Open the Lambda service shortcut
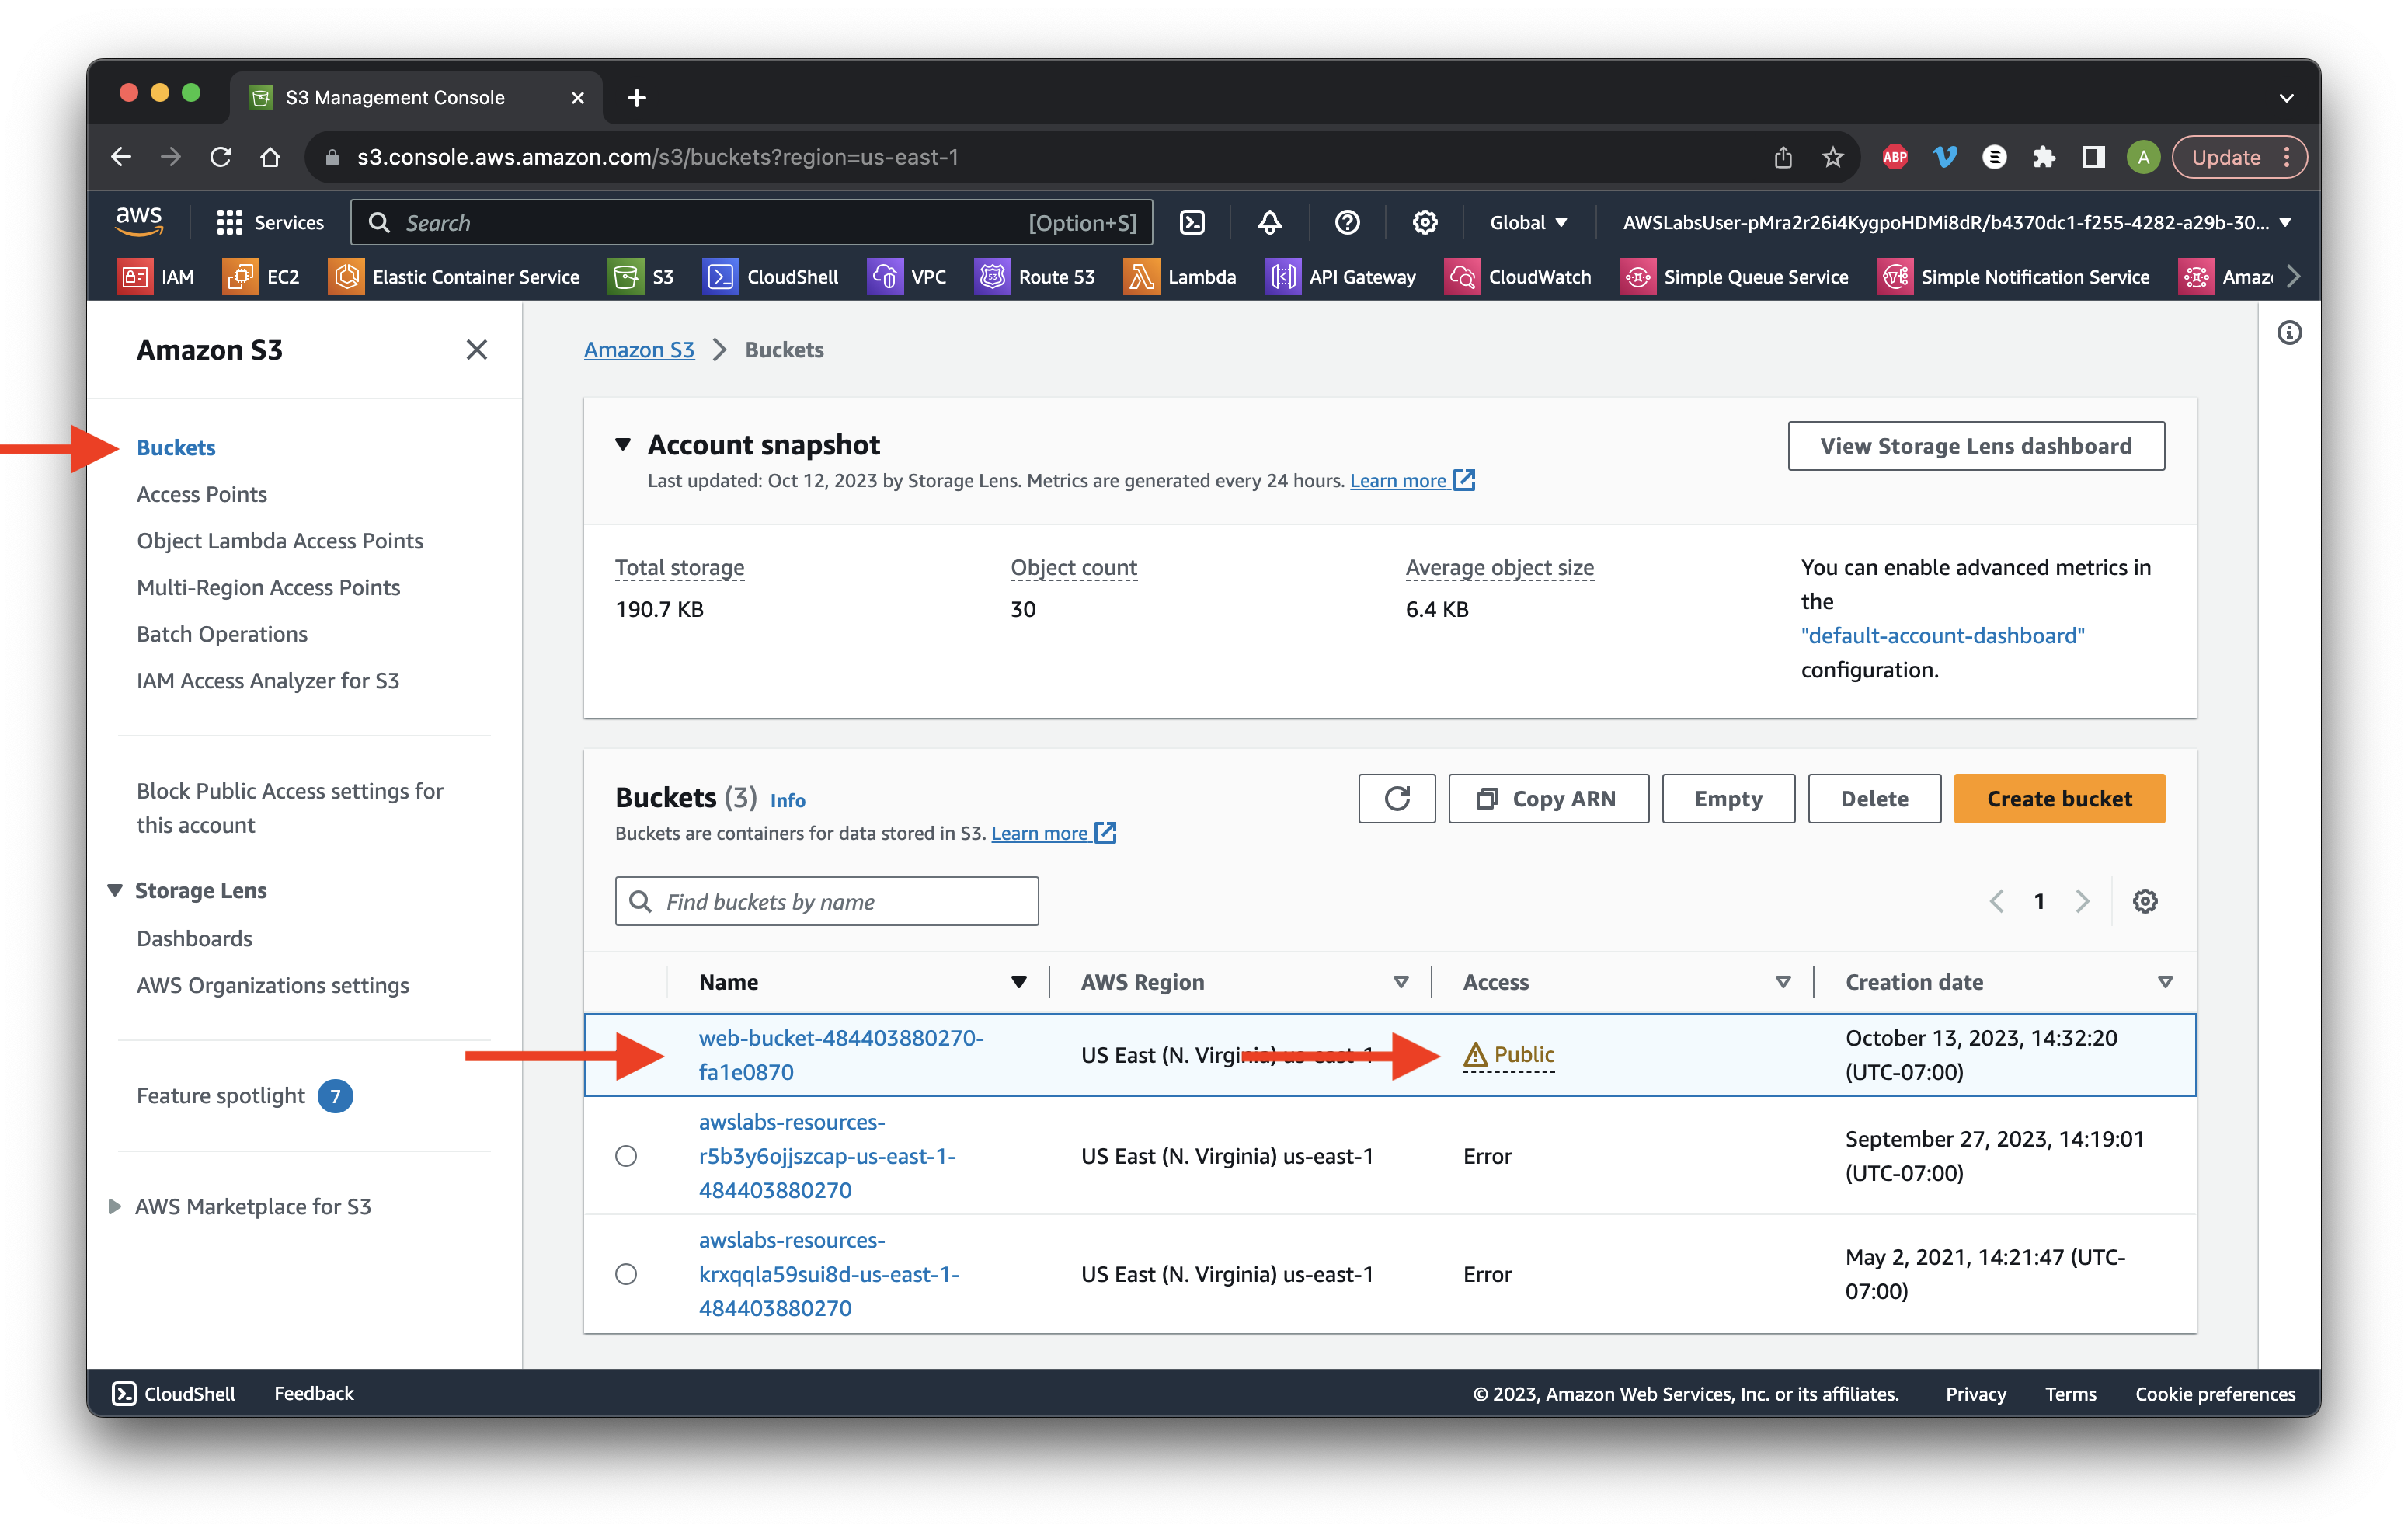 [1179, 277]
